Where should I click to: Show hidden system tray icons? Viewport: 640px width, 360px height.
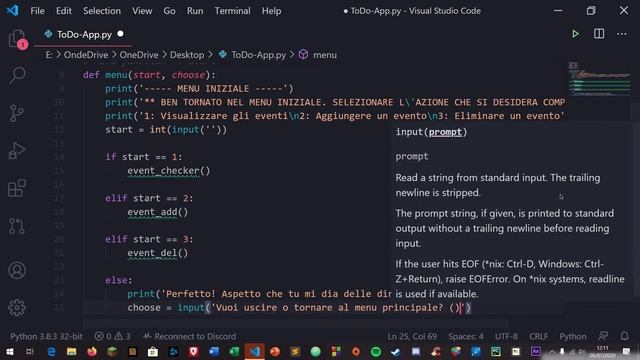[x=552, y=351]
